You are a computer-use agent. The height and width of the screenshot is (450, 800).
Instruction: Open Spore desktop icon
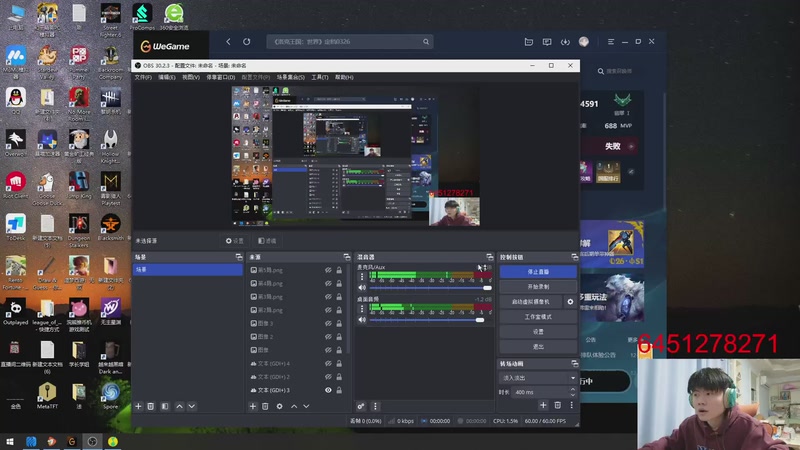111,396
